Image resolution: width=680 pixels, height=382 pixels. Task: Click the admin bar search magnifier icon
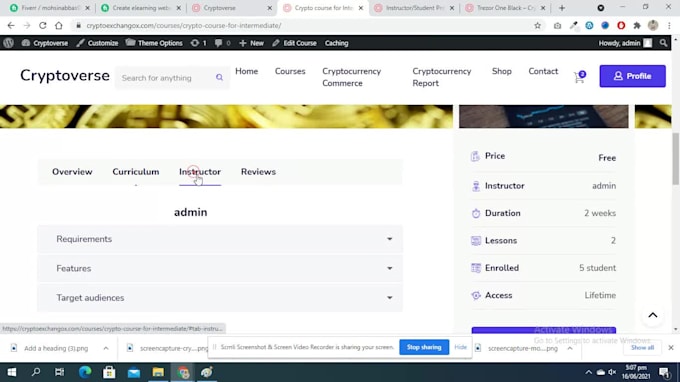coord(664,43)
